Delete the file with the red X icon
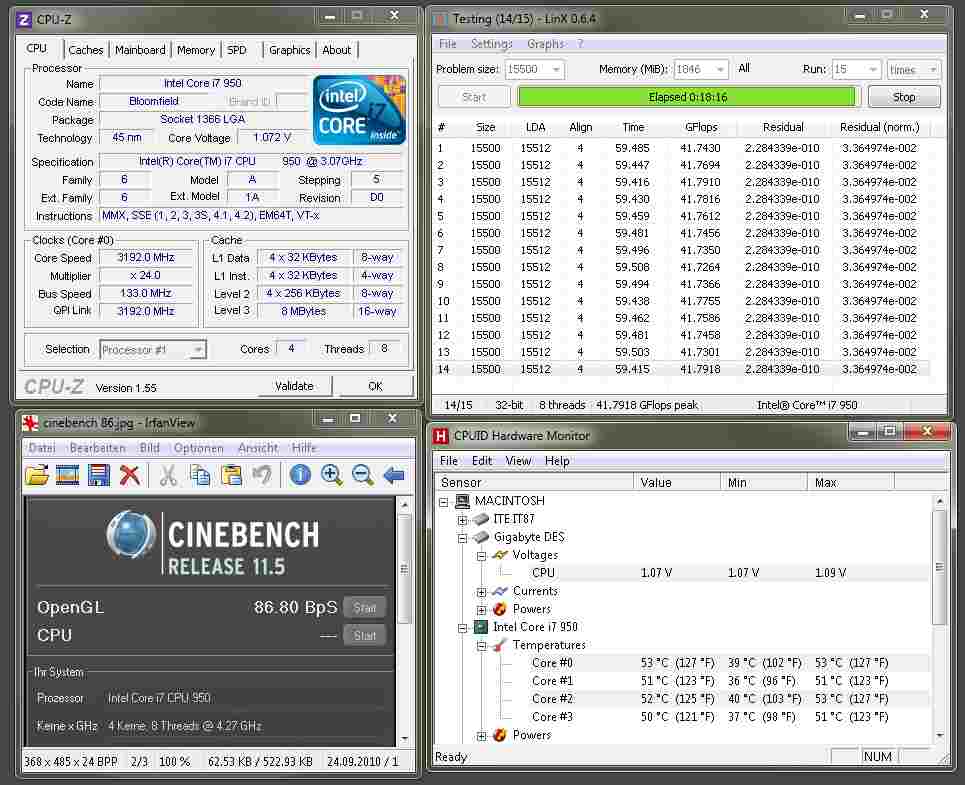This screenshot has height=785, width=965. click(x=130, y=475)
